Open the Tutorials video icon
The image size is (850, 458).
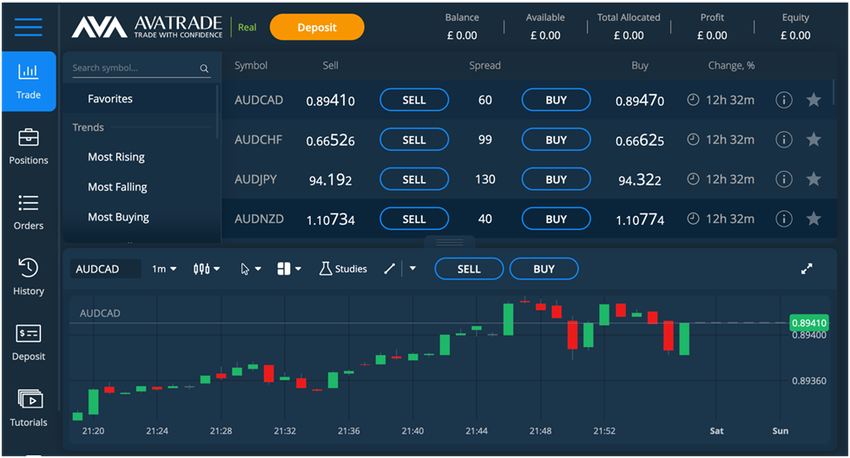[x=30, y=399]
